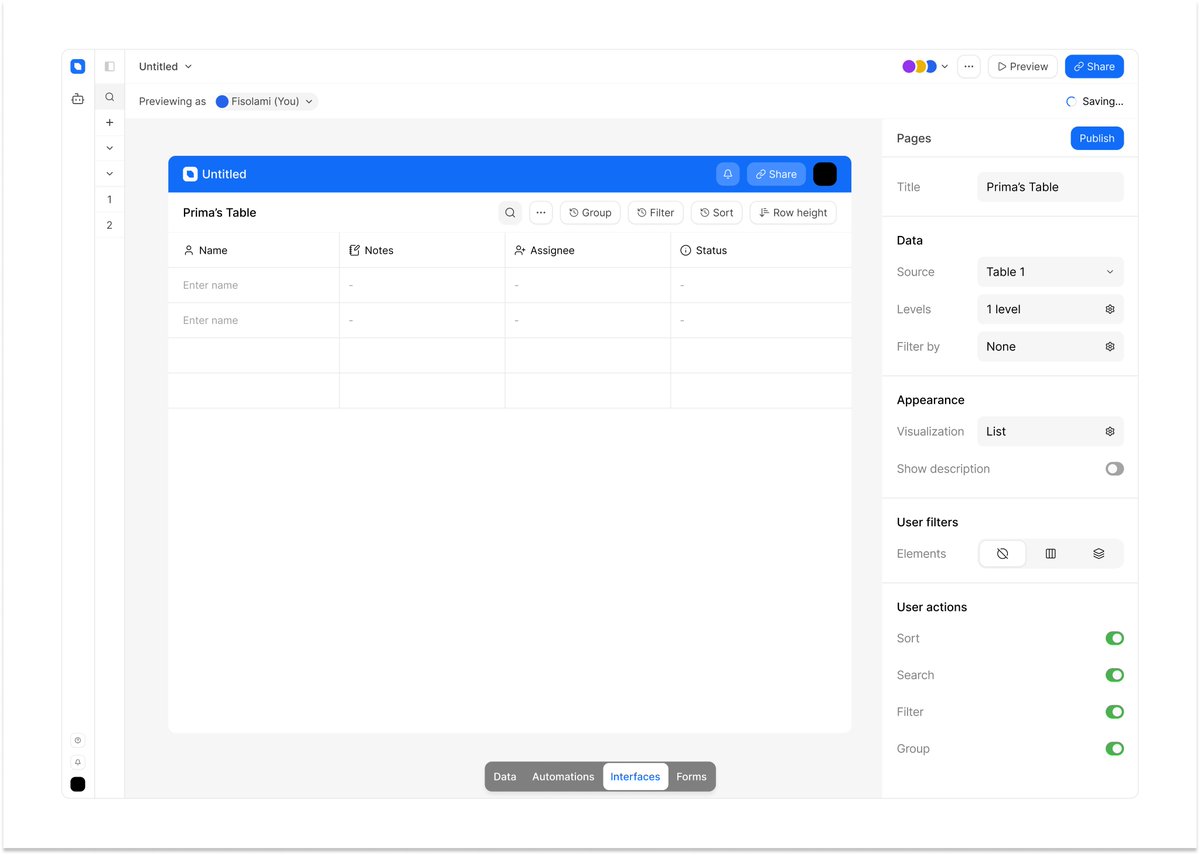Open the more options button next to Preview

pos(969,67)
